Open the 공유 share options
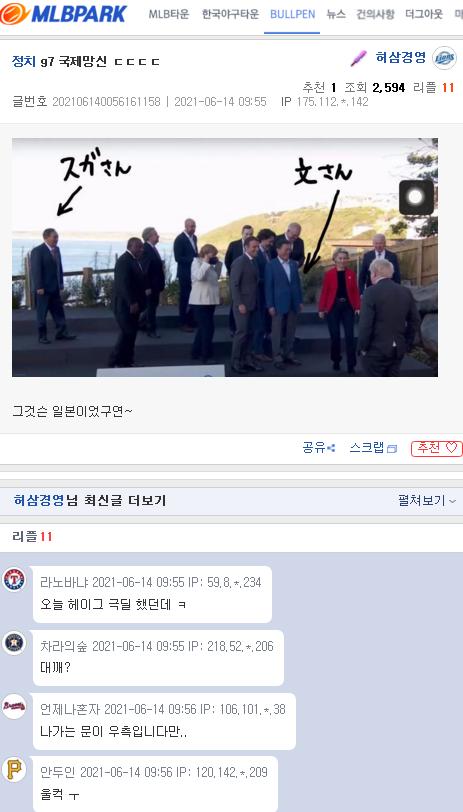463x812 pixels. 319,448
